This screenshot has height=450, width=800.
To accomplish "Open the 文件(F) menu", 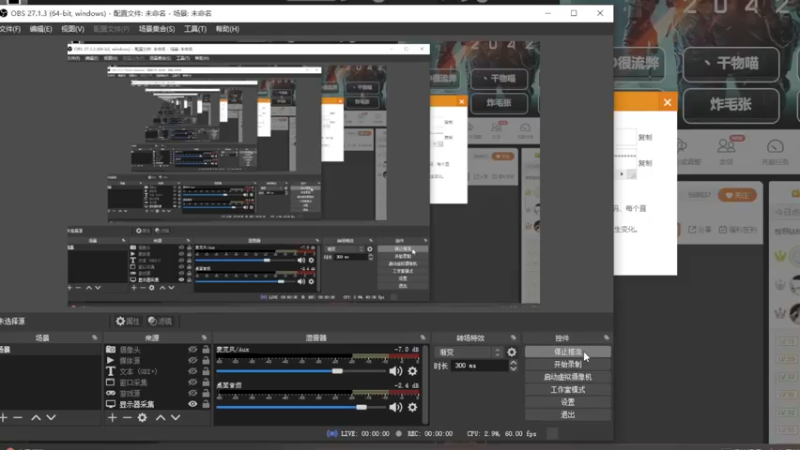I will coord(10,29).
